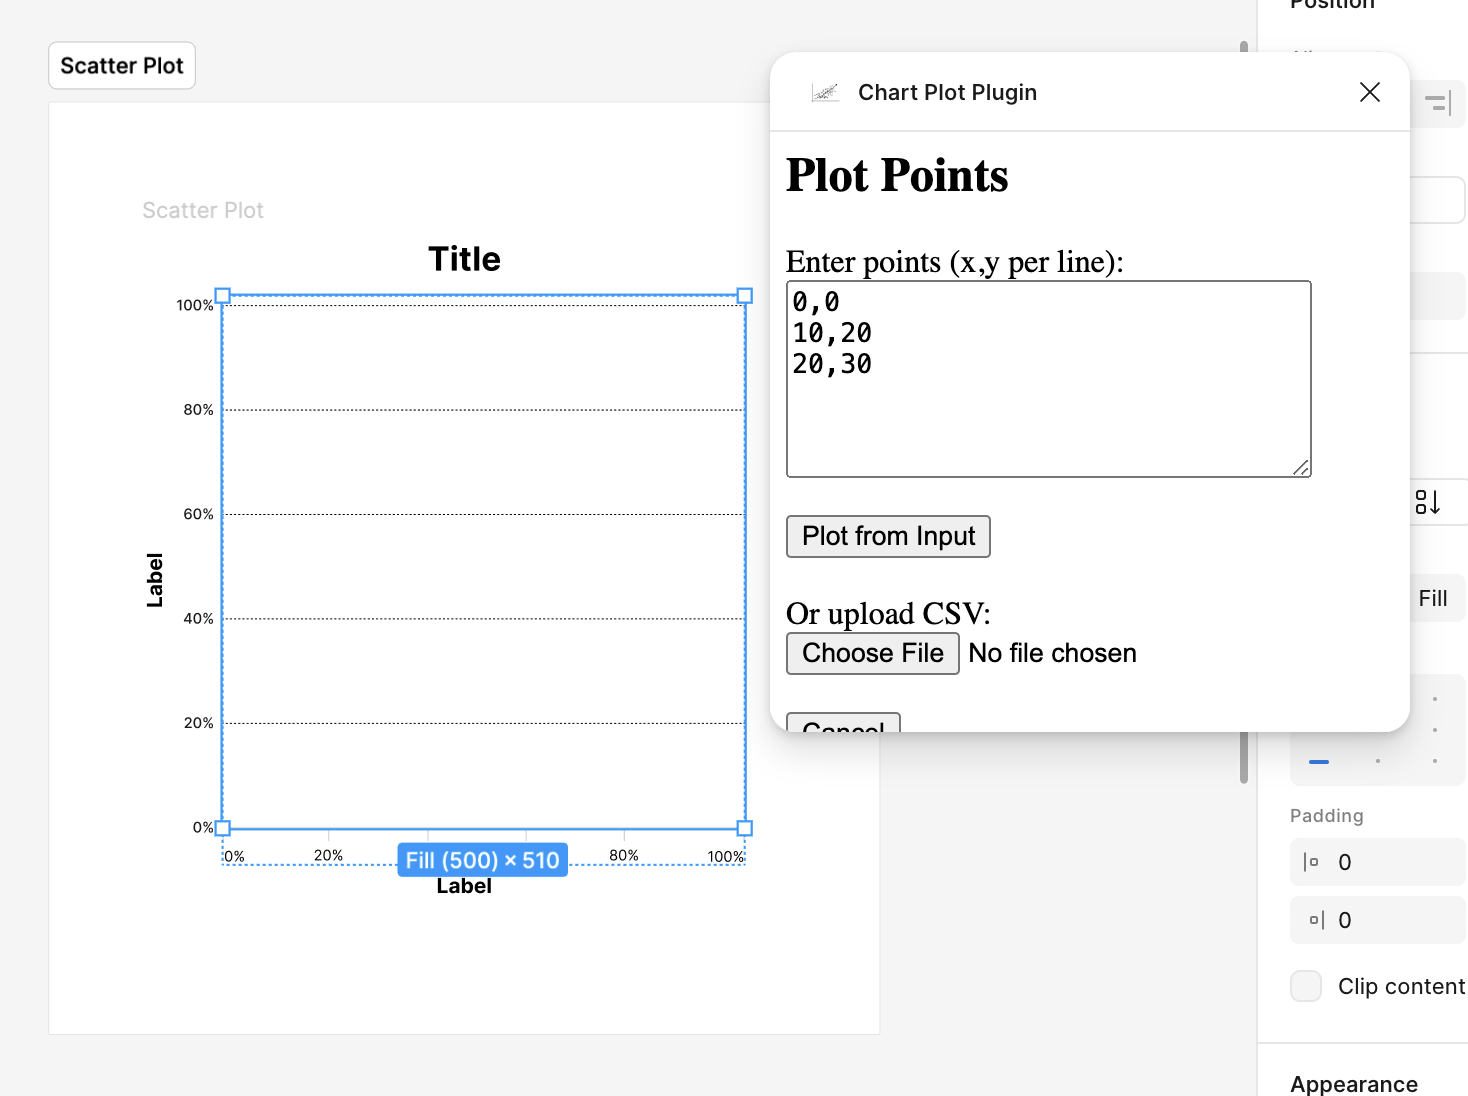Click the Fill (500) × 510 size badge
Viewport: 1468px width, 1096px height.
[x=482, y=860]
